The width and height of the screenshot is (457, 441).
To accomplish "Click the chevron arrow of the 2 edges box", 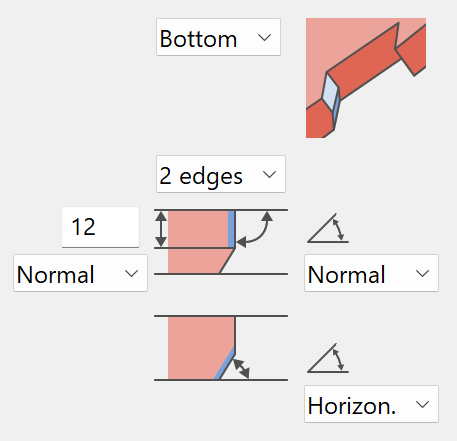I will pos(269,175).
